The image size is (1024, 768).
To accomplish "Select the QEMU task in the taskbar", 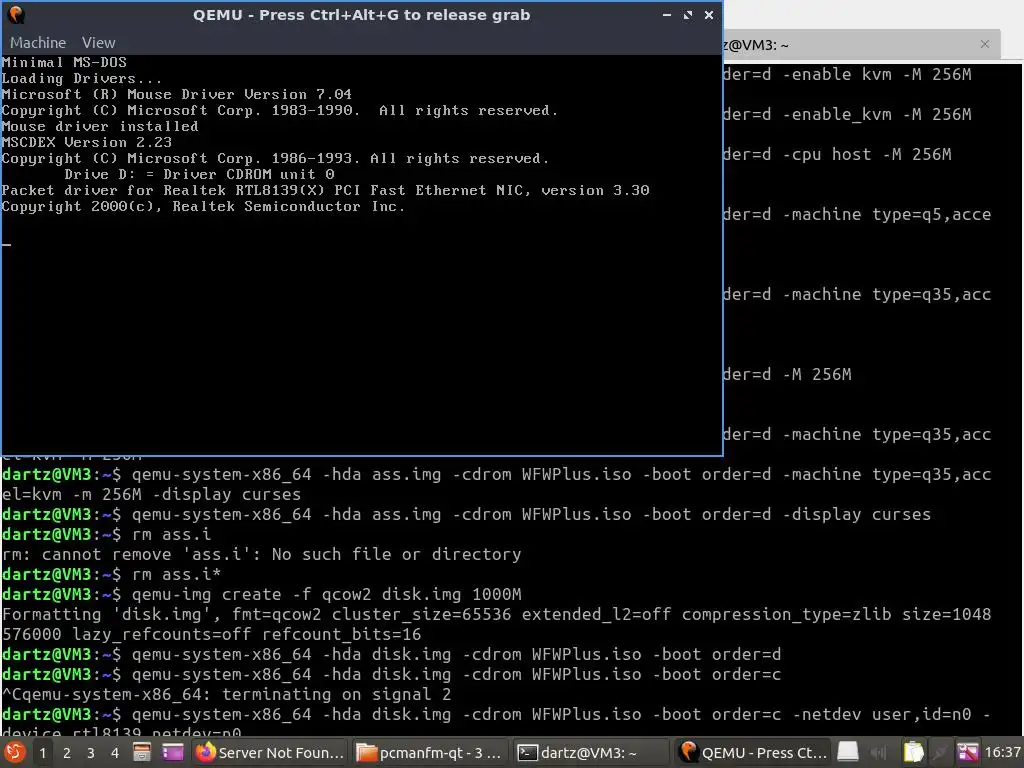I will pos(752,752).
